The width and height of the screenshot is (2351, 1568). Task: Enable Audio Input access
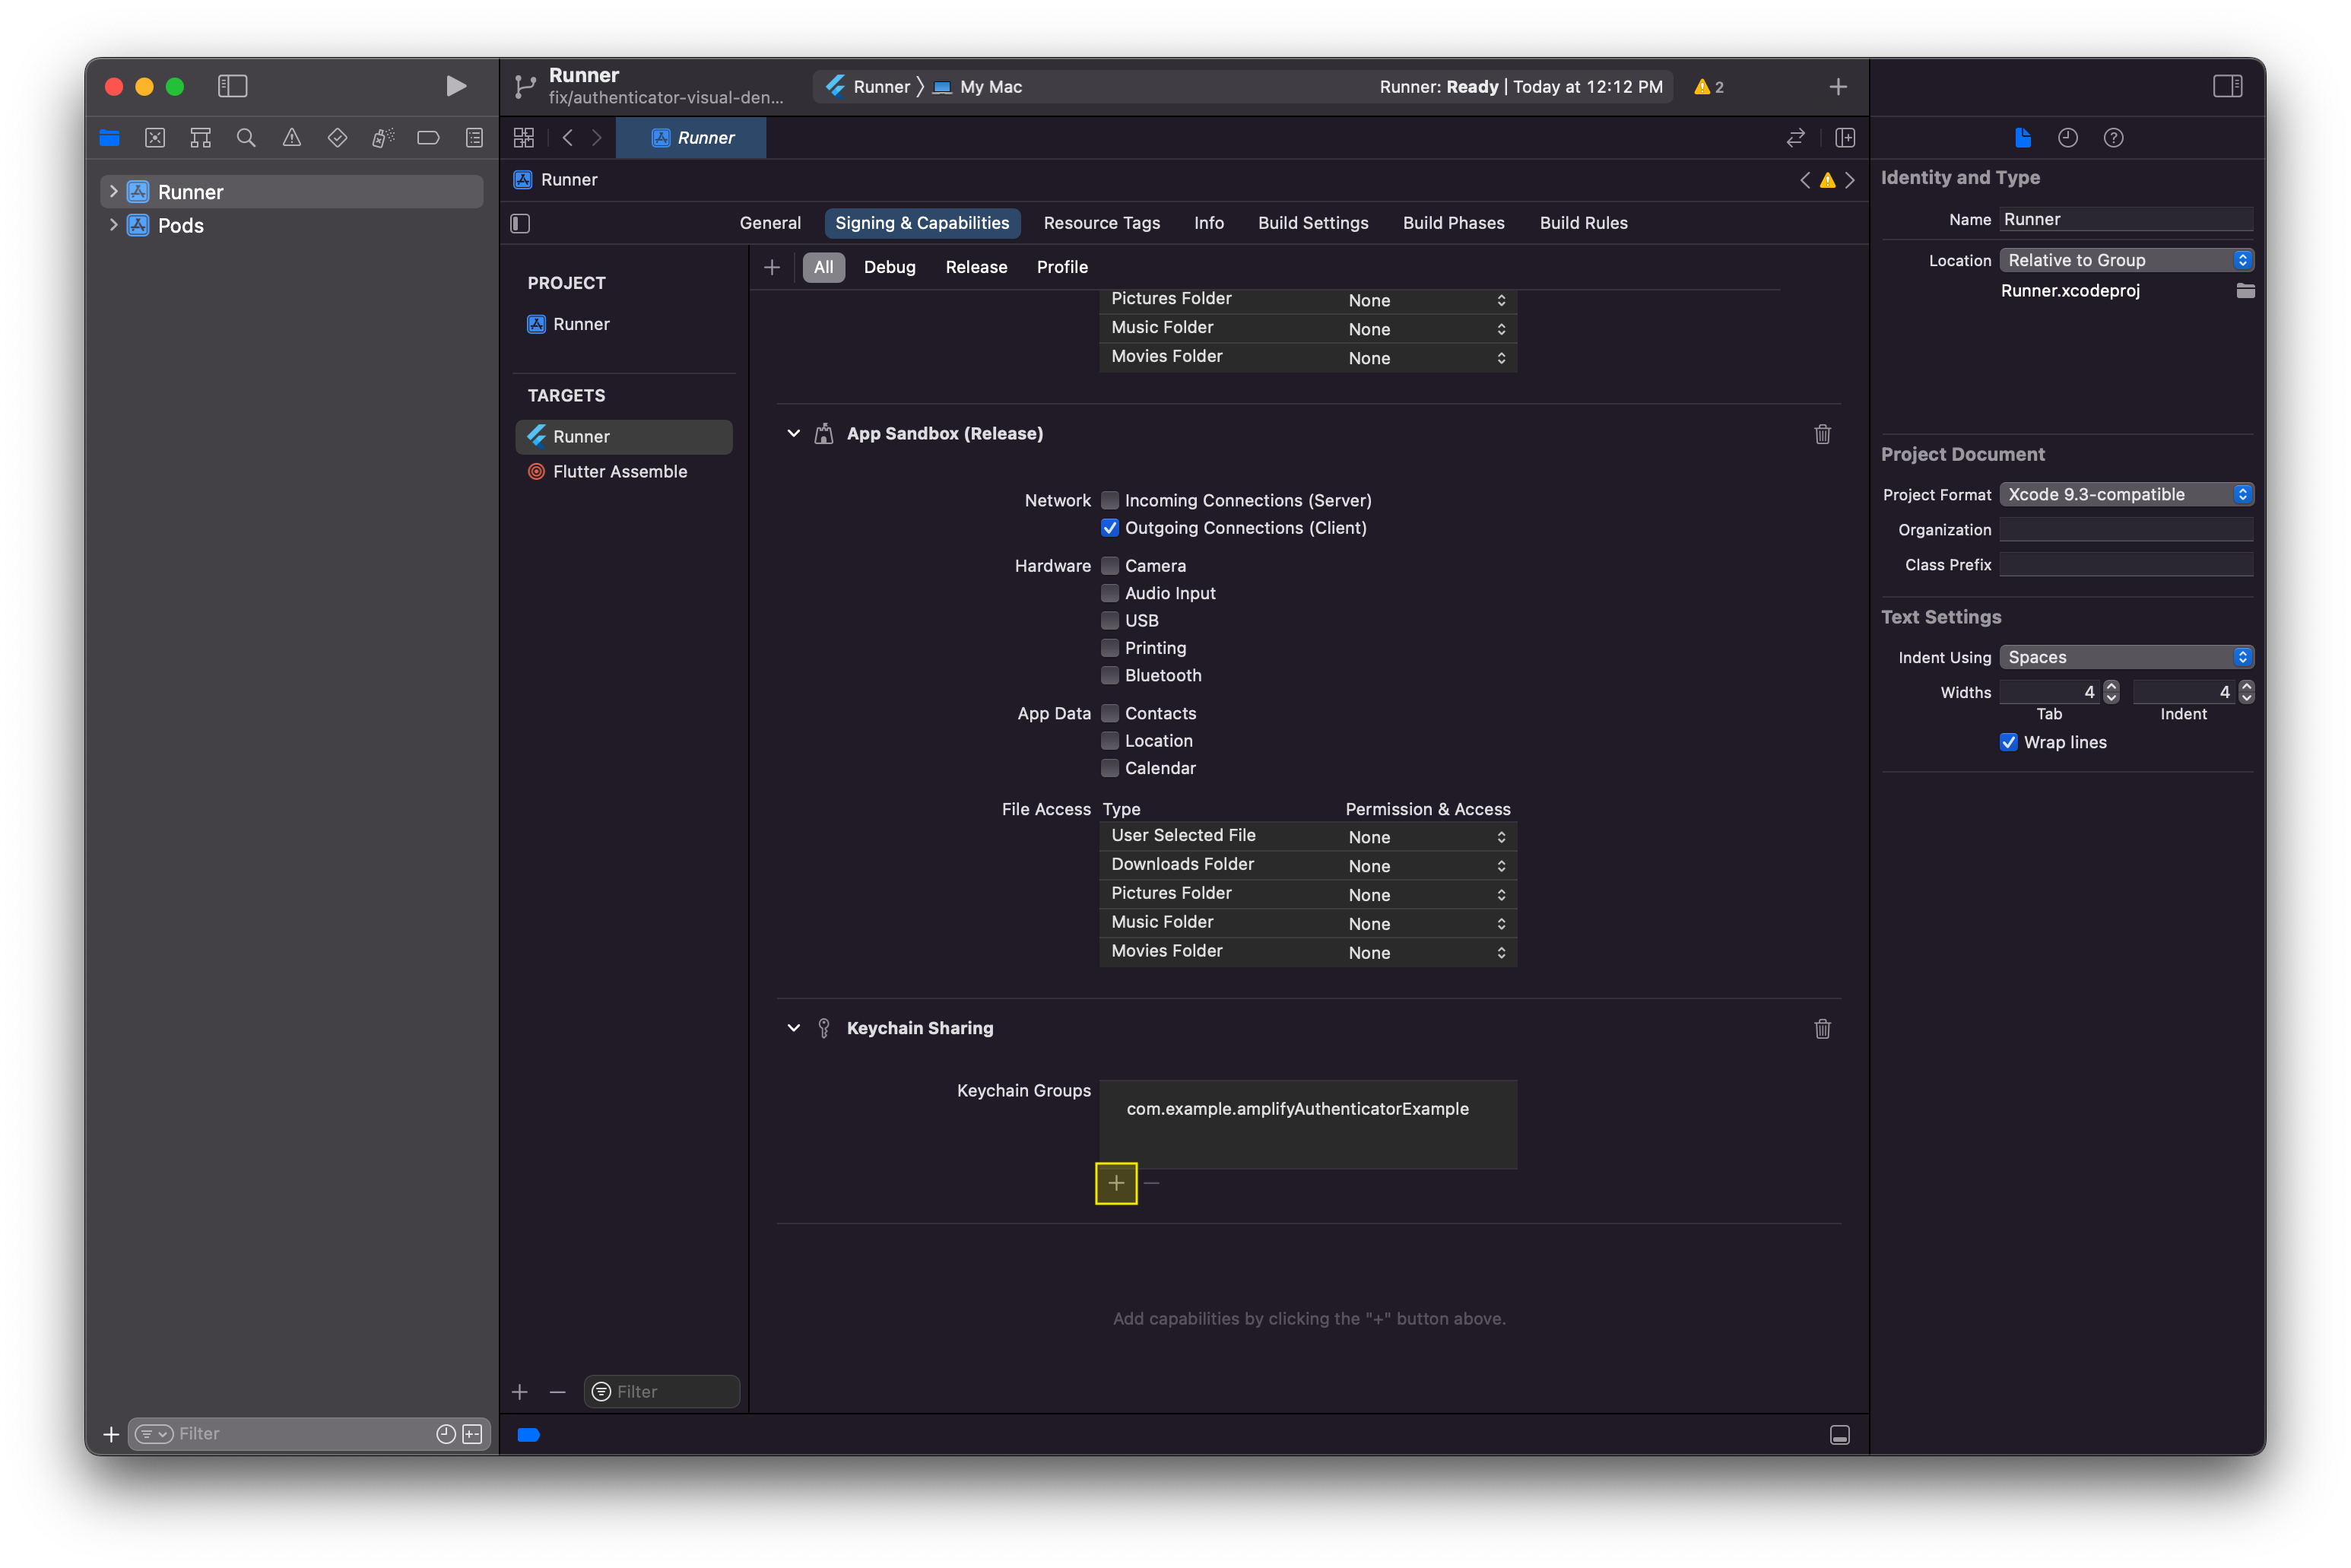(1109, 593)
